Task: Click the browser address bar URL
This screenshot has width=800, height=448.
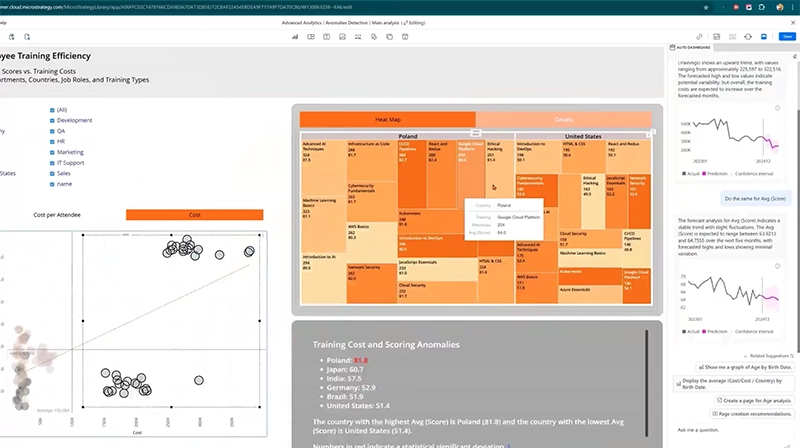Action: pos(176,7)
